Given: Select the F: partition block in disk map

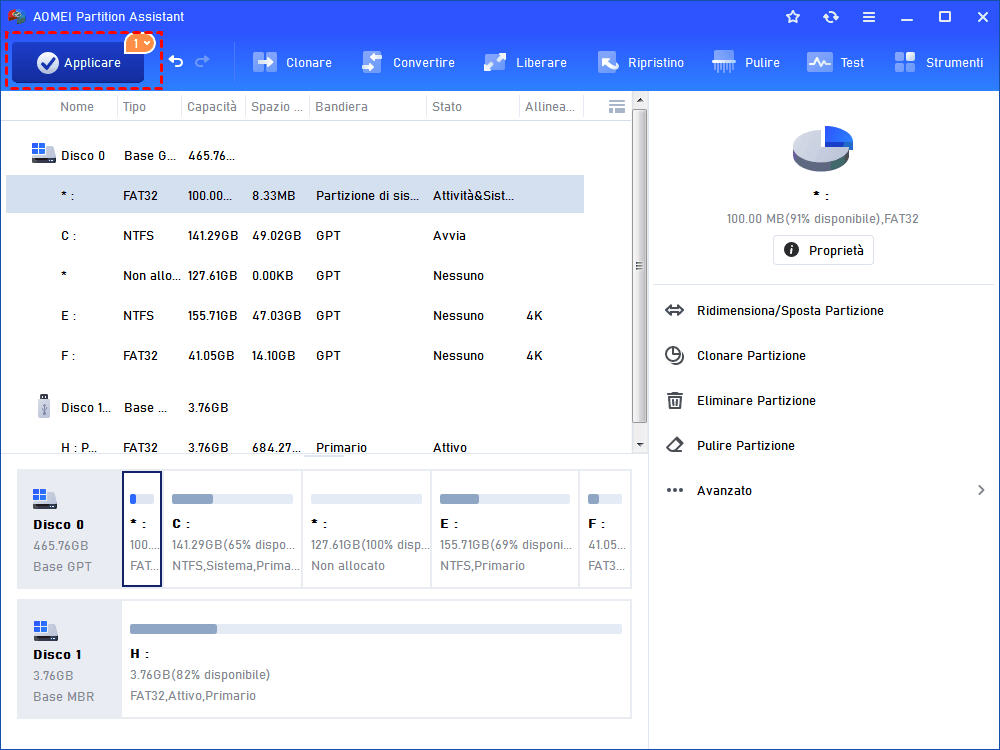Looking at the screenshot, I should [x=605, y=529].
